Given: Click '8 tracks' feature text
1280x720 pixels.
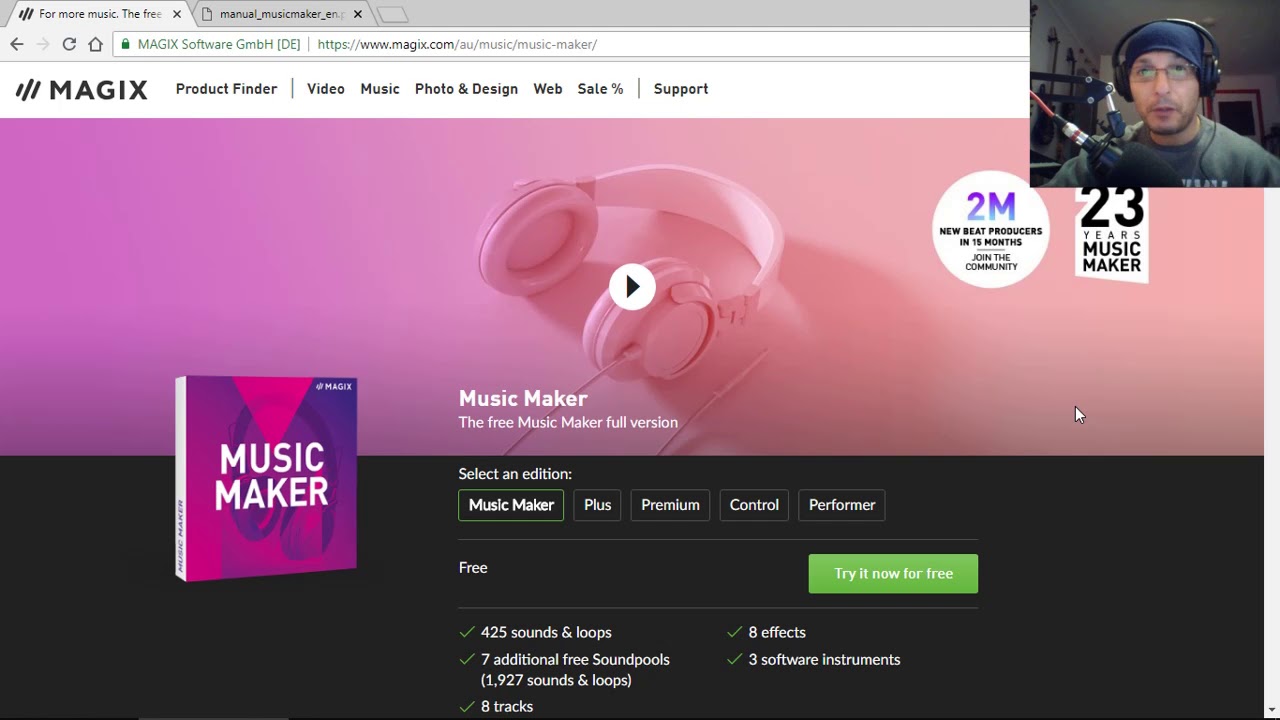Looking at the screenshot, I should [x=507, y=706].
